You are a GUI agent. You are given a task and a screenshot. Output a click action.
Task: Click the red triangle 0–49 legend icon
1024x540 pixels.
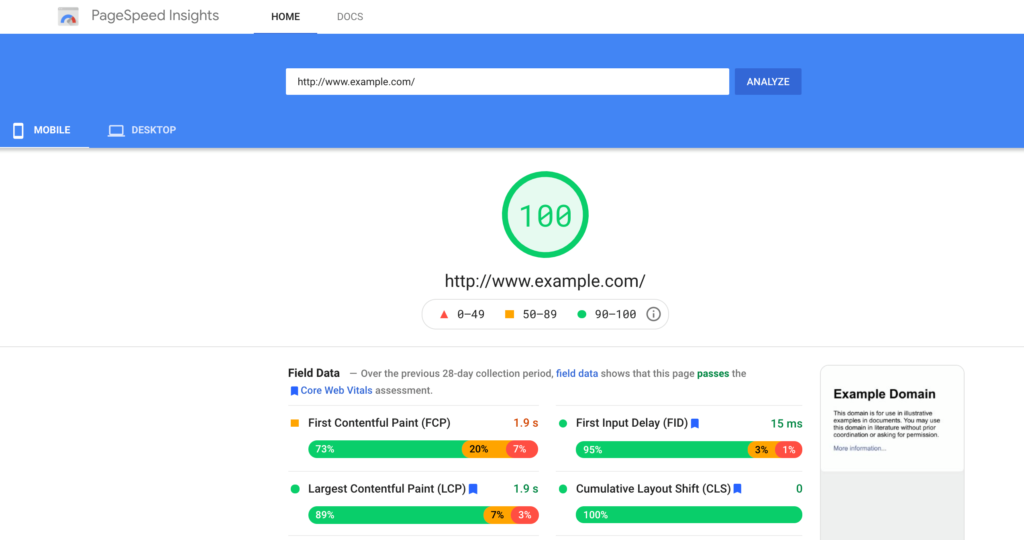tap(444, 314)
